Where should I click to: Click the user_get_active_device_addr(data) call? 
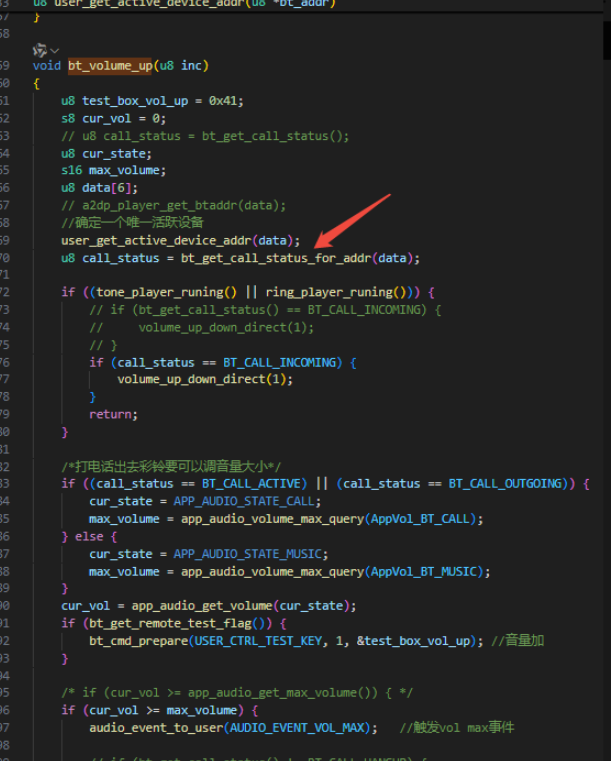(x=181, y=240)
